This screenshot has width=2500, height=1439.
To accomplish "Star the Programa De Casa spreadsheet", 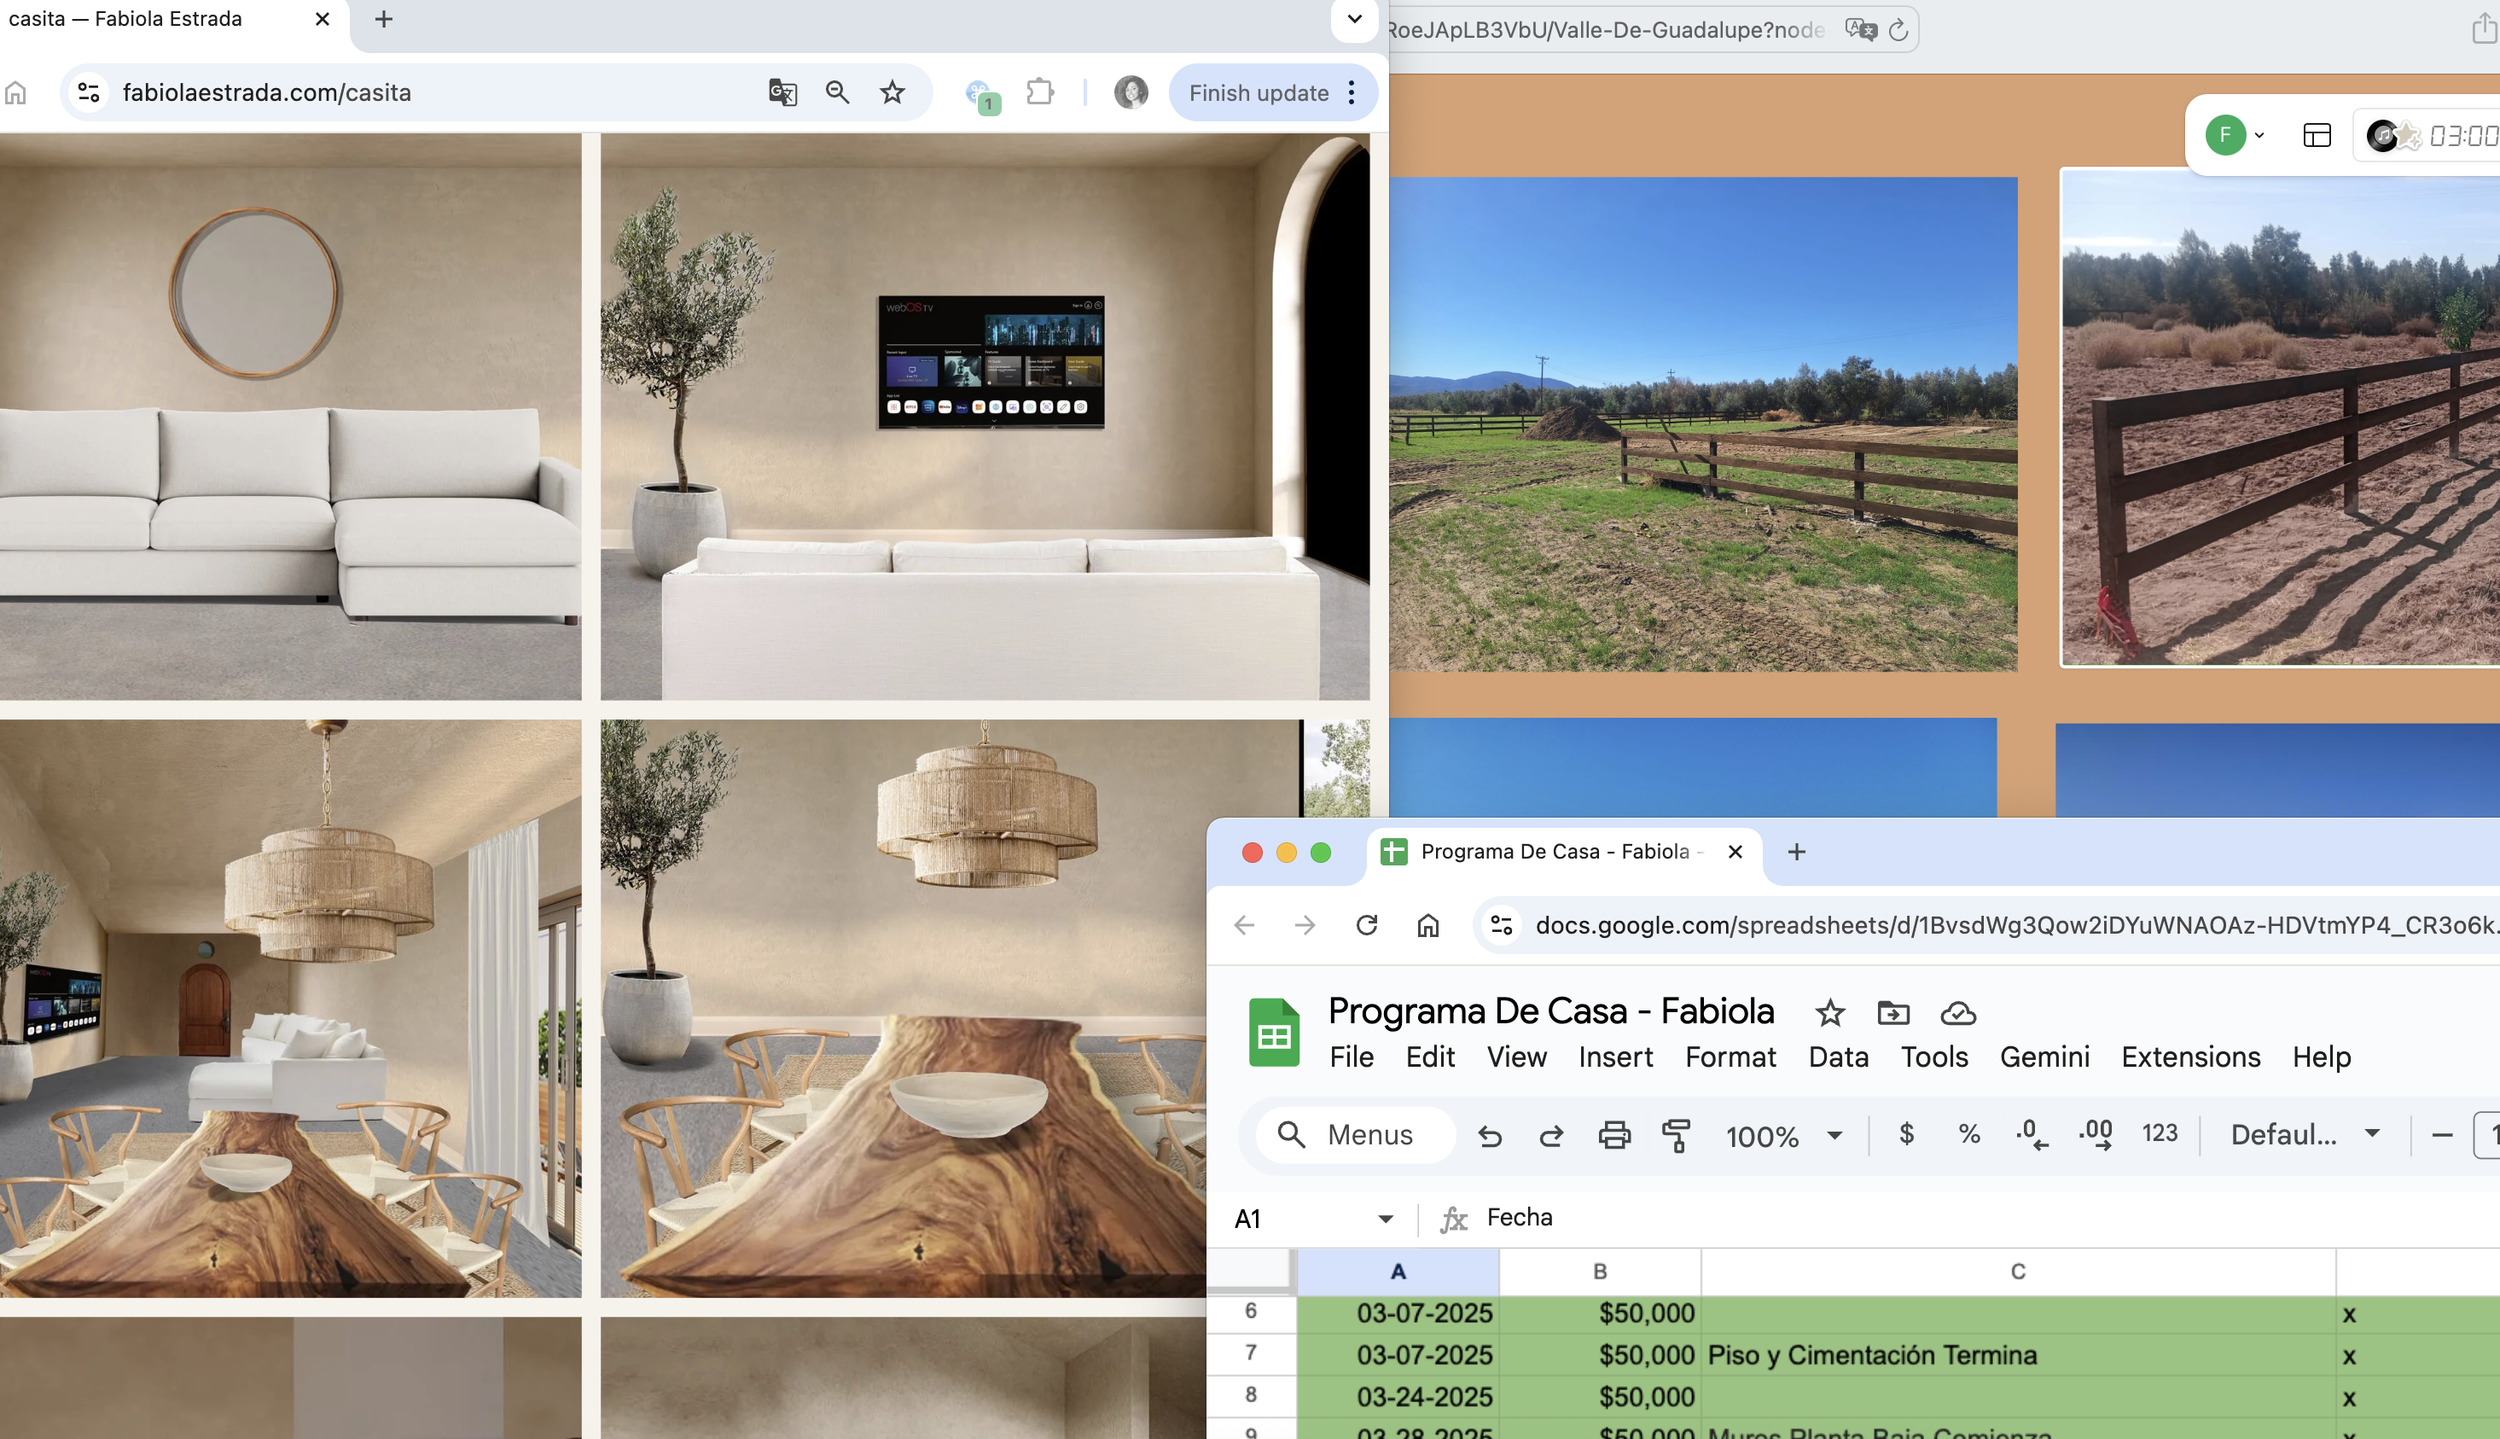I will [1829, 1013].
